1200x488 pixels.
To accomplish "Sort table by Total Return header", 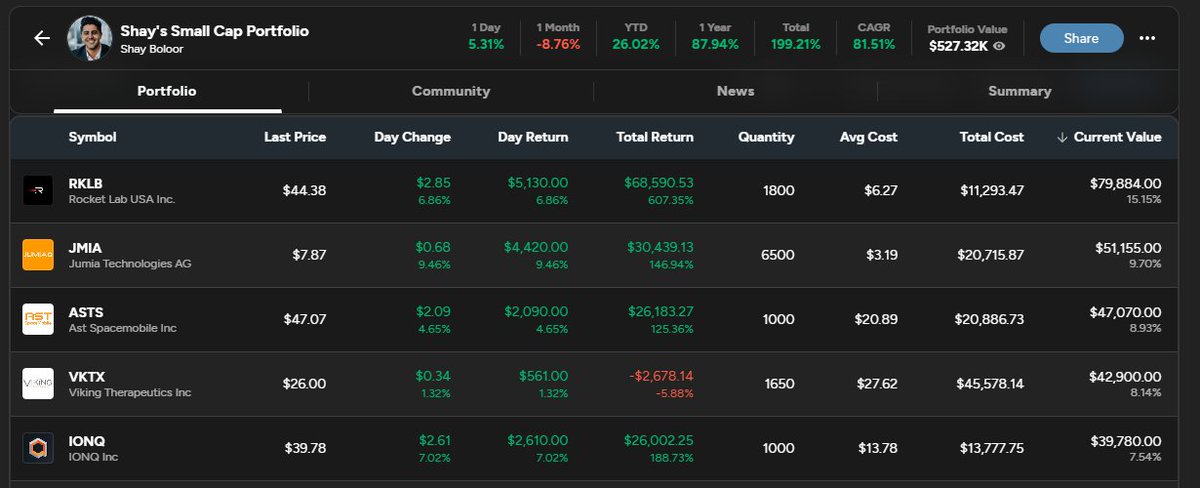I will pos(654,137).
